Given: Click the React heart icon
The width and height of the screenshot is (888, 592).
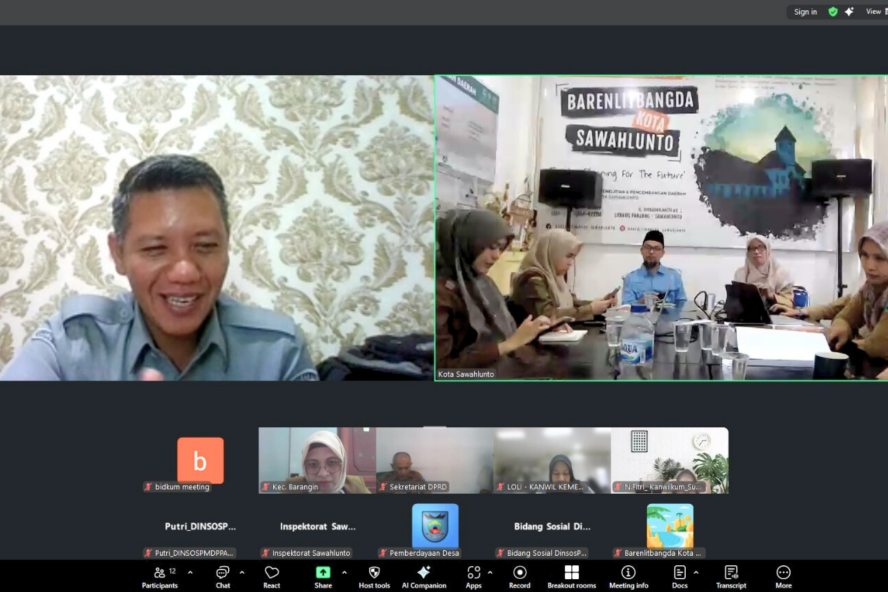Looking at the screenshot, I should [271, 576].
